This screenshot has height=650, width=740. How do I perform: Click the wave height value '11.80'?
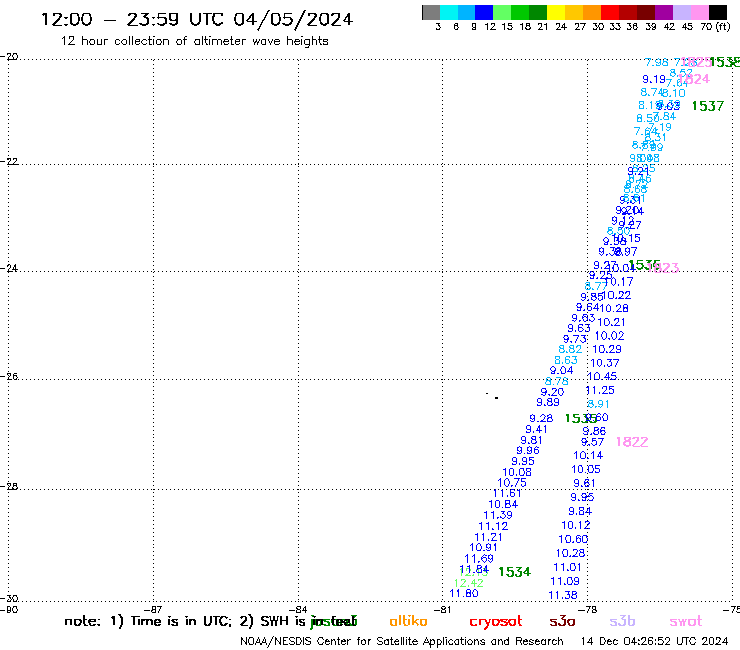pyautogui.click(x=464, y=593)
